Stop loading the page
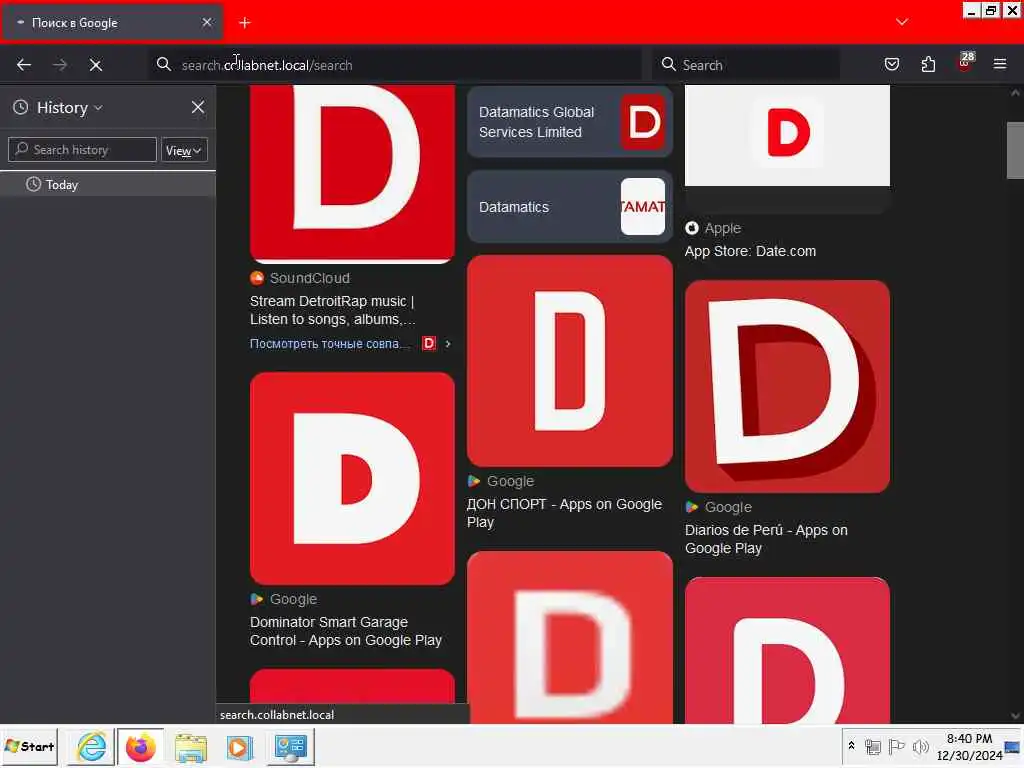 click(95, 65)
